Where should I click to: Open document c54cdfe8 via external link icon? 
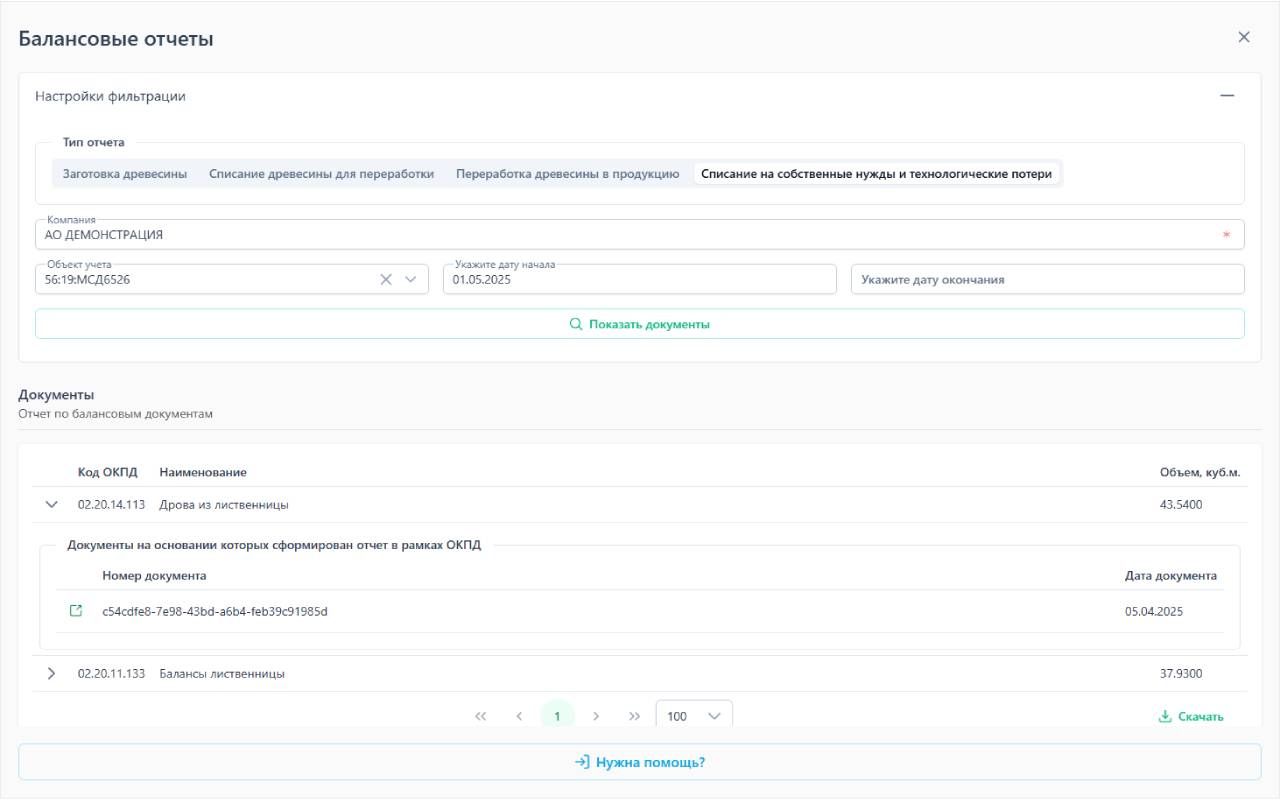click(76, 611)
